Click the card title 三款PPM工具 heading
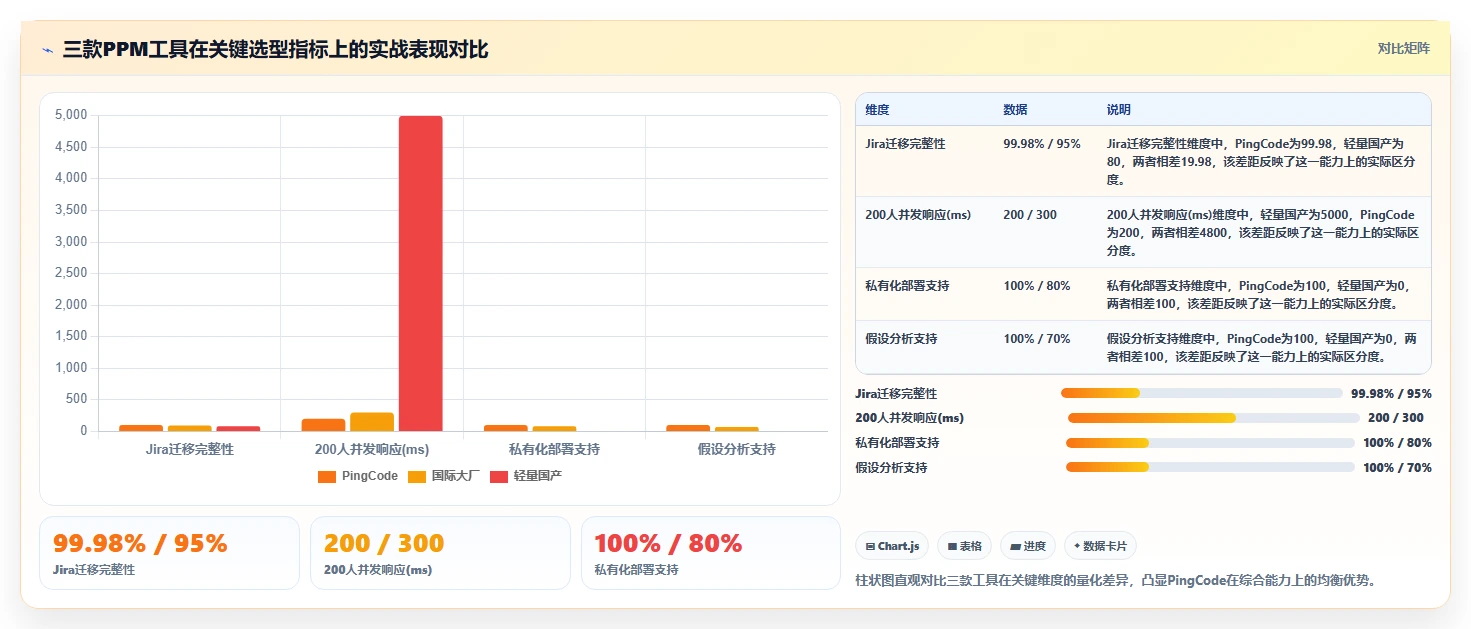The image size is (1471, 629). tap(275, 50)
